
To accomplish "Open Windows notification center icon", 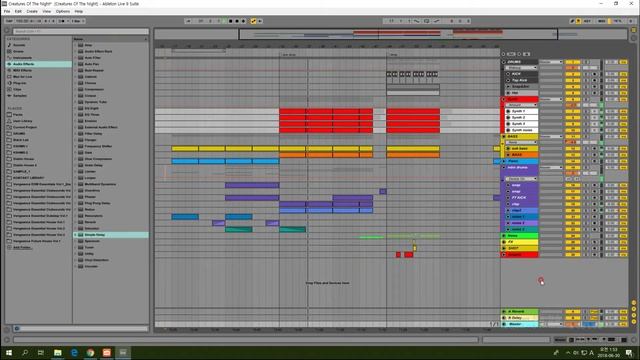I will click(629, 352).
